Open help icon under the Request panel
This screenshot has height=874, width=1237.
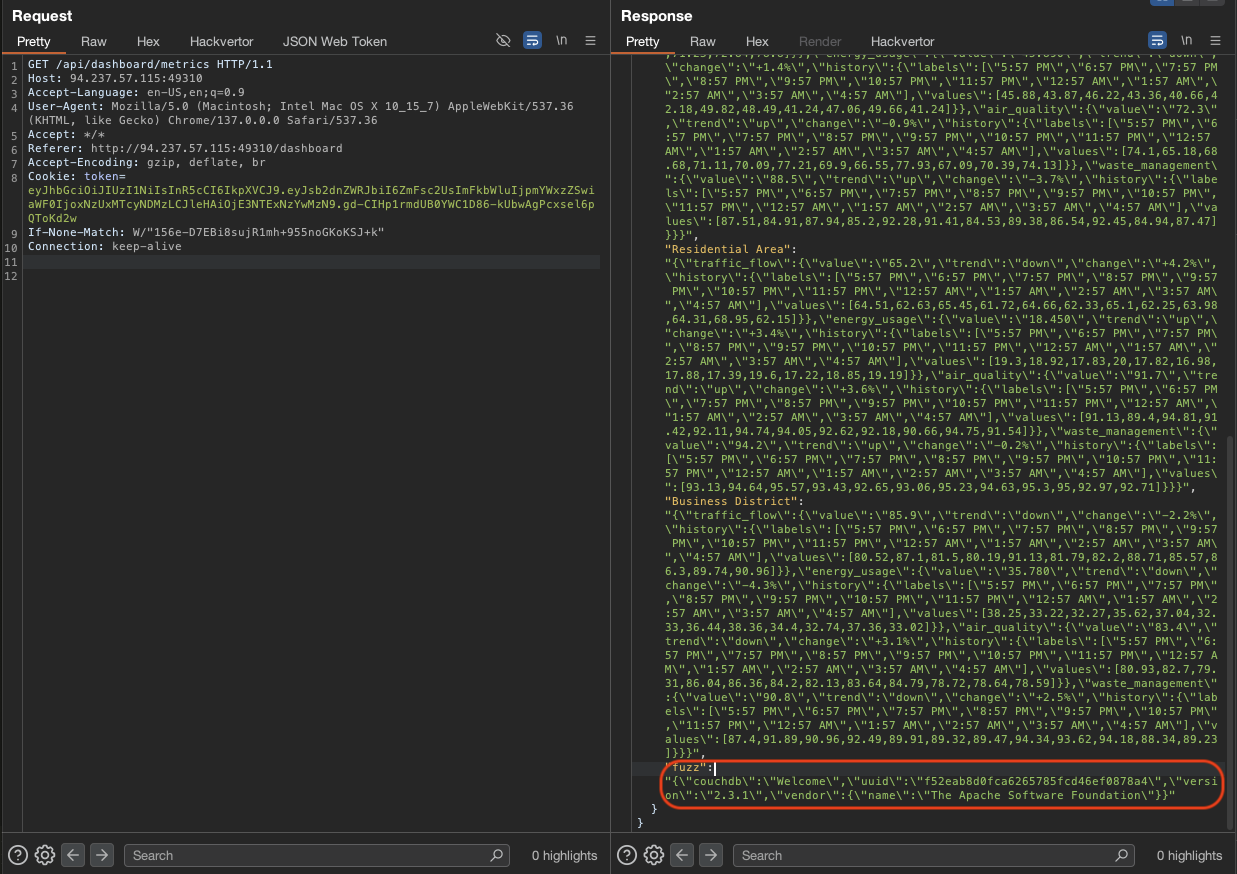[17, 855]
